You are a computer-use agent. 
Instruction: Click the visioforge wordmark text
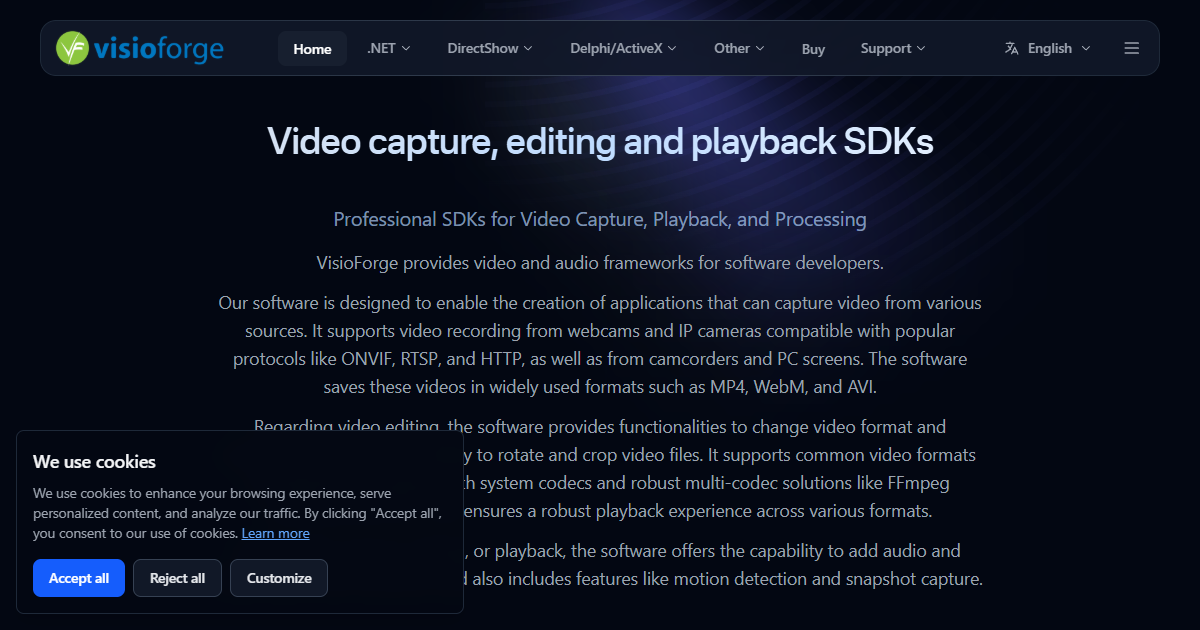(159, 48)
